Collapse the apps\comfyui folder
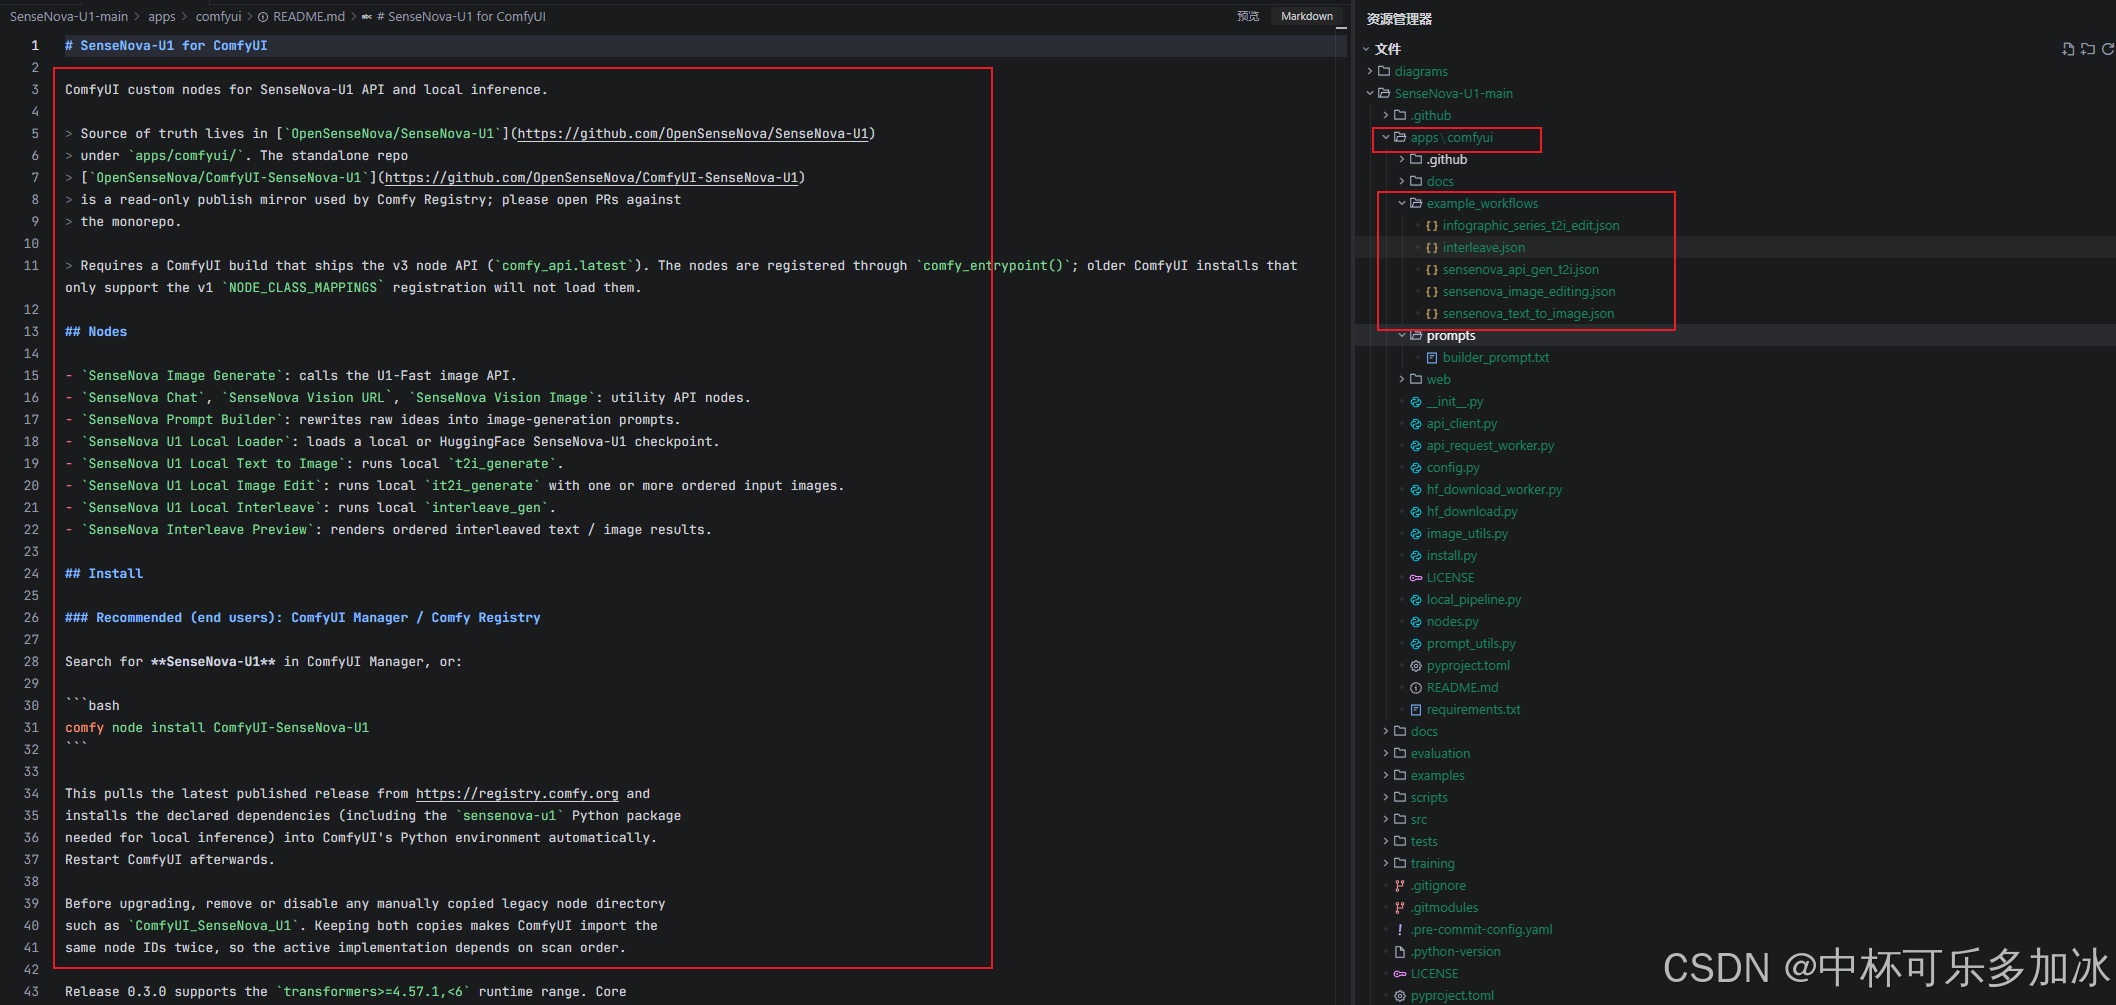Viewport: 2116px width, 1005px height. click(1386, 137)
